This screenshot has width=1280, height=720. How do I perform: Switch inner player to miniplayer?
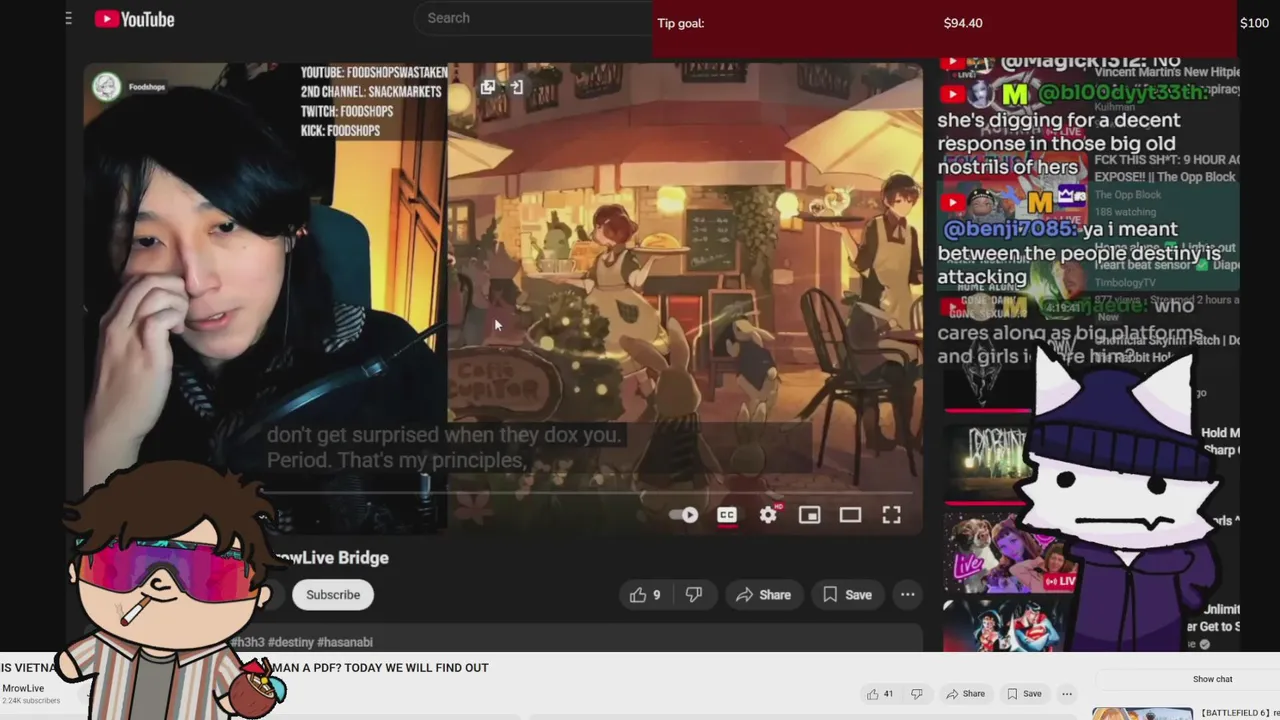809,515
